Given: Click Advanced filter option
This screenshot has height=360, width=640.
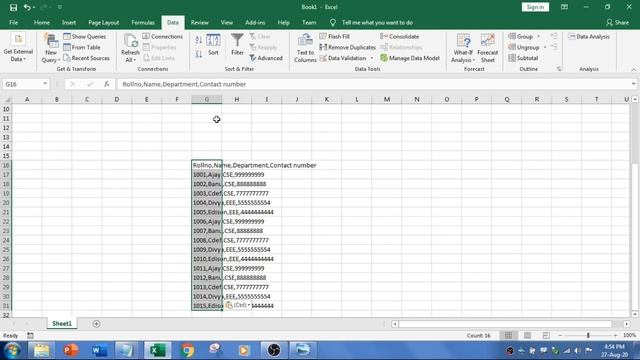Looking at the screenshot, I should click(266, 58).
